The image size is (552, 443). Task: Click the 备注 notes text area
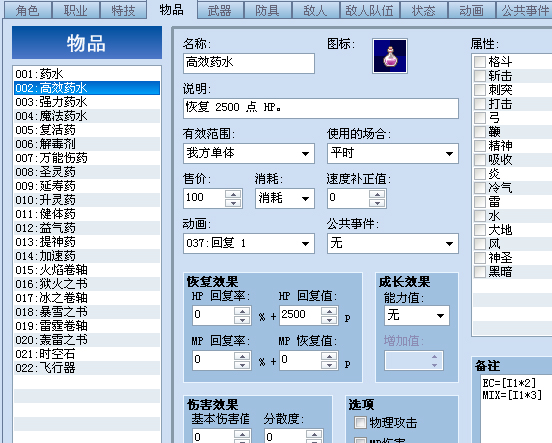516,408
